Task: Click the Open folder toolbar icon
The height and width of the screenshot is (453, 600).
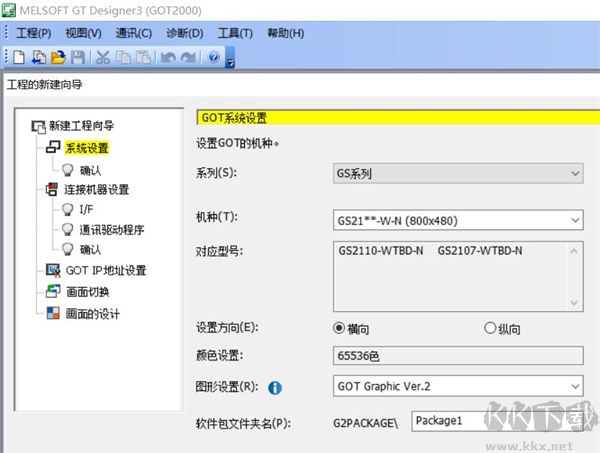Action: pos(58,57)
